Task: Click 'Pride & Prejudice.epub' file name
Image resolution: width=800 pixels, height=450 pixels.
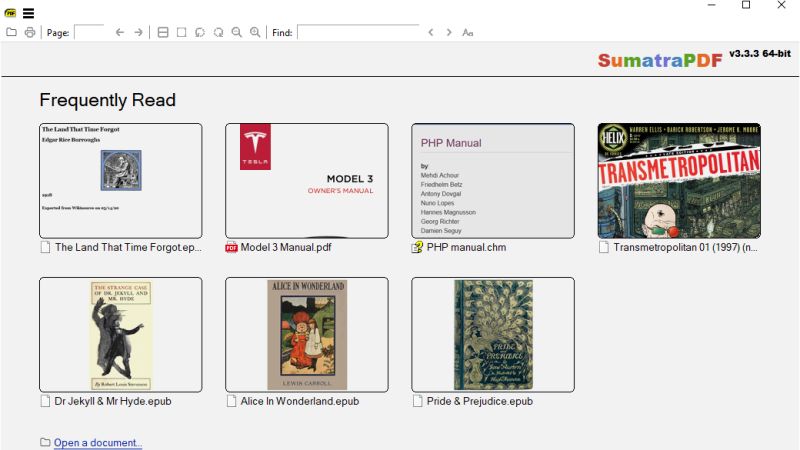Action: tap(480, 401)
